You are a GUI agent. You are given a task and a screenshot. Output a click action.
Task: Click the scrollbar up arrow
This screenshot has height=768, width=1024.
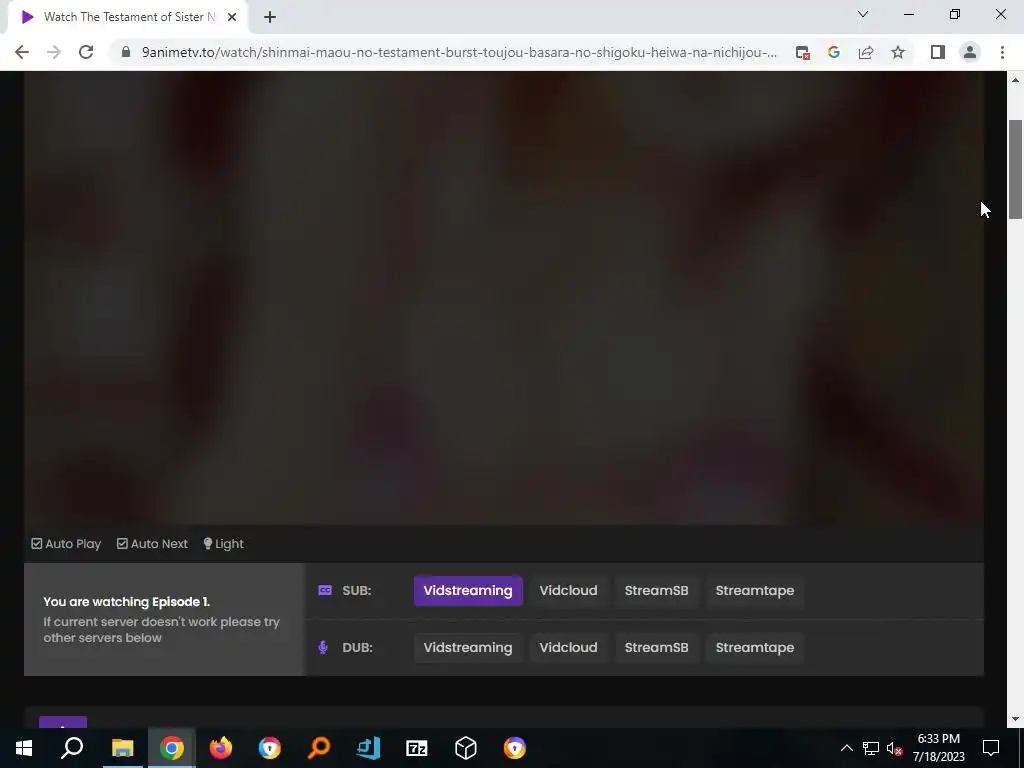(1015, 80)
